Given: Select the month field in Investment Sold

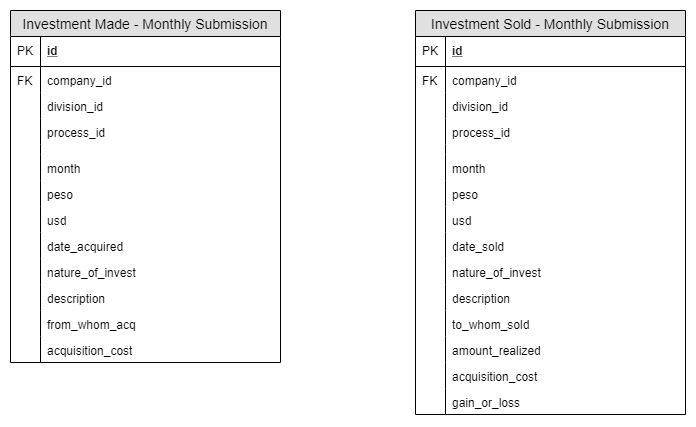Looking at the screenshot, I should tap(469, 169).
